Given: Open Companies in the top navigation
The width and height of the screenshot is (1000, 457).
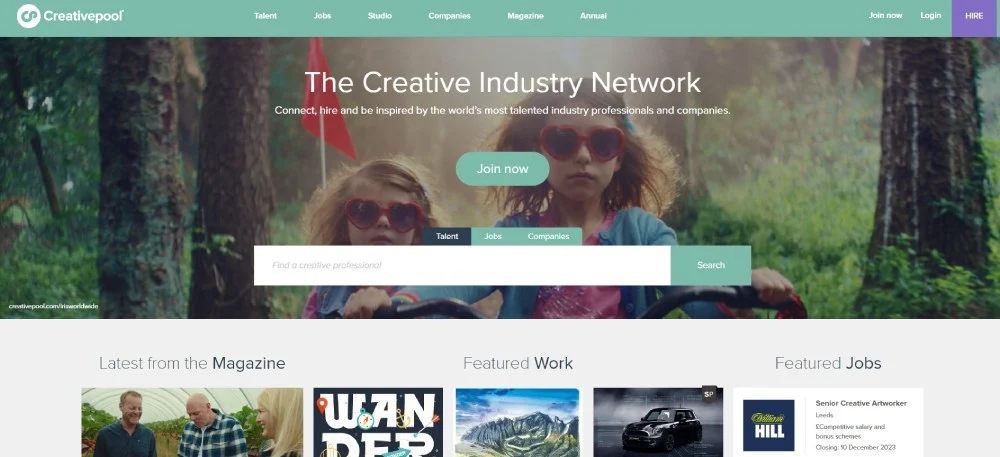Looking at the screenshot, I should (x=450, y=16).
